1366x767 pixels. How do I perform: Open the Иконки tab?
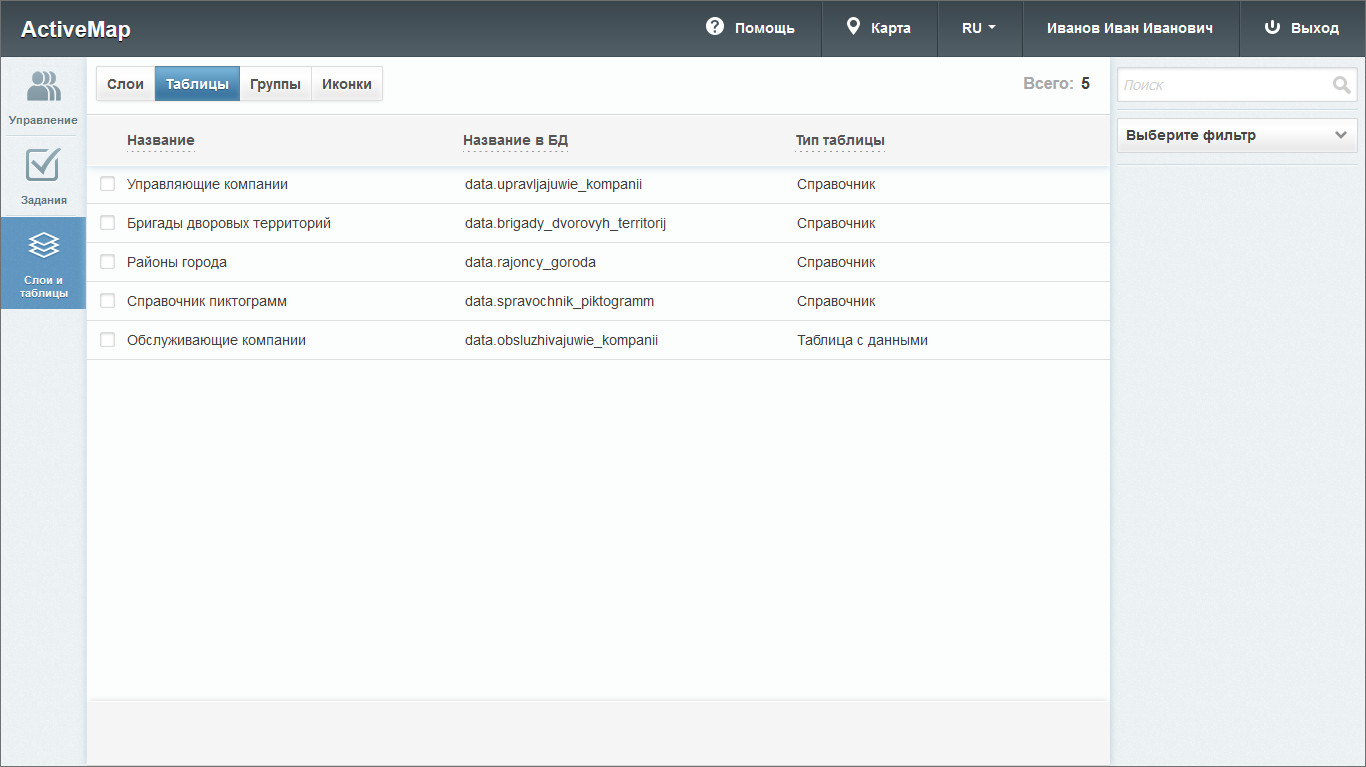point(346,84)
